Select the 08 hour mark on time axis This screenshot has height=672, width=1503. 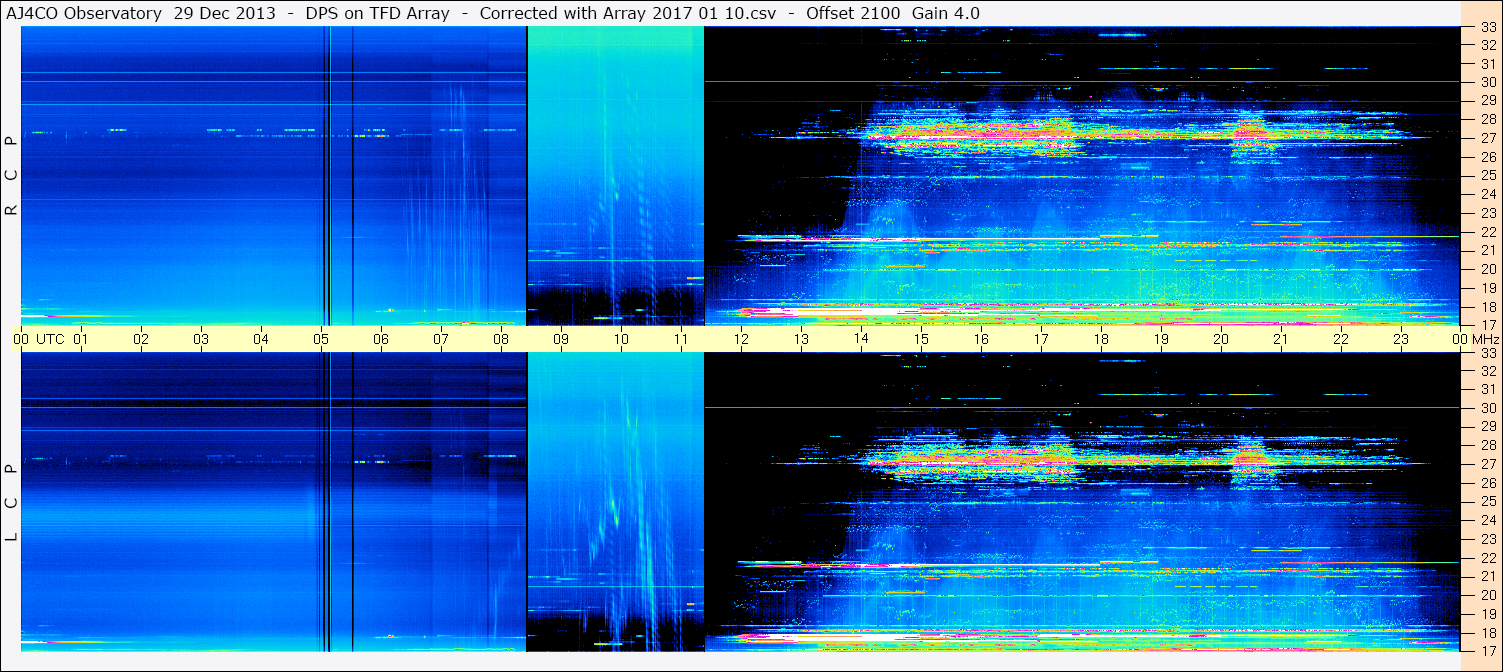coord(501,339)
